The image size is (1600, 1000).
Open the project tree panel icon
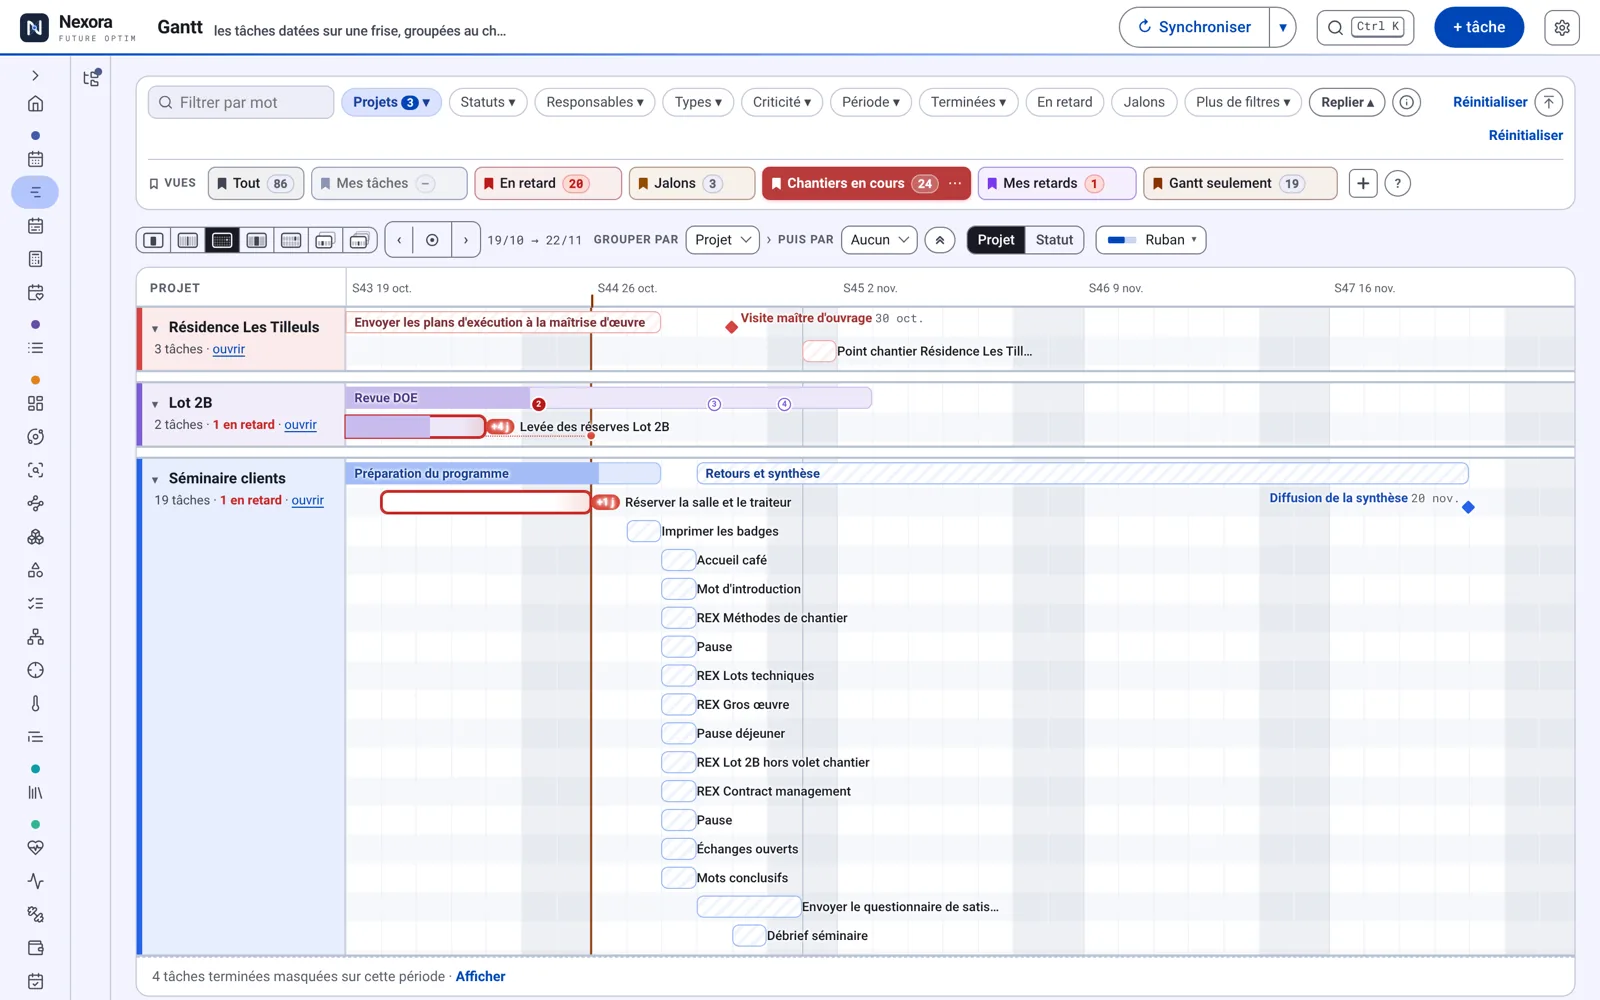pyautogui.click(x=91, y=77)
